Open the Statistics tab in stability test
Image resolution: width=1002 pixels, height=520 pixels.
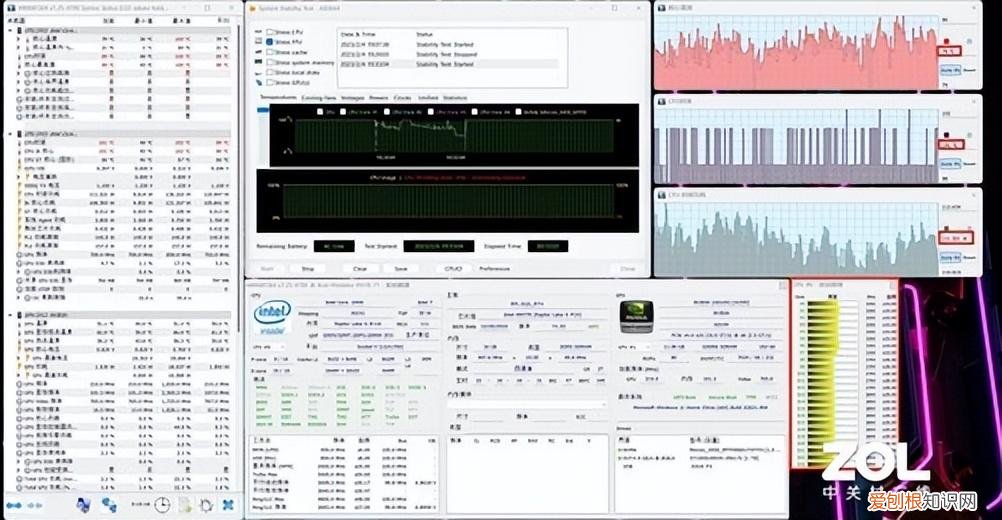click(455, 98)
